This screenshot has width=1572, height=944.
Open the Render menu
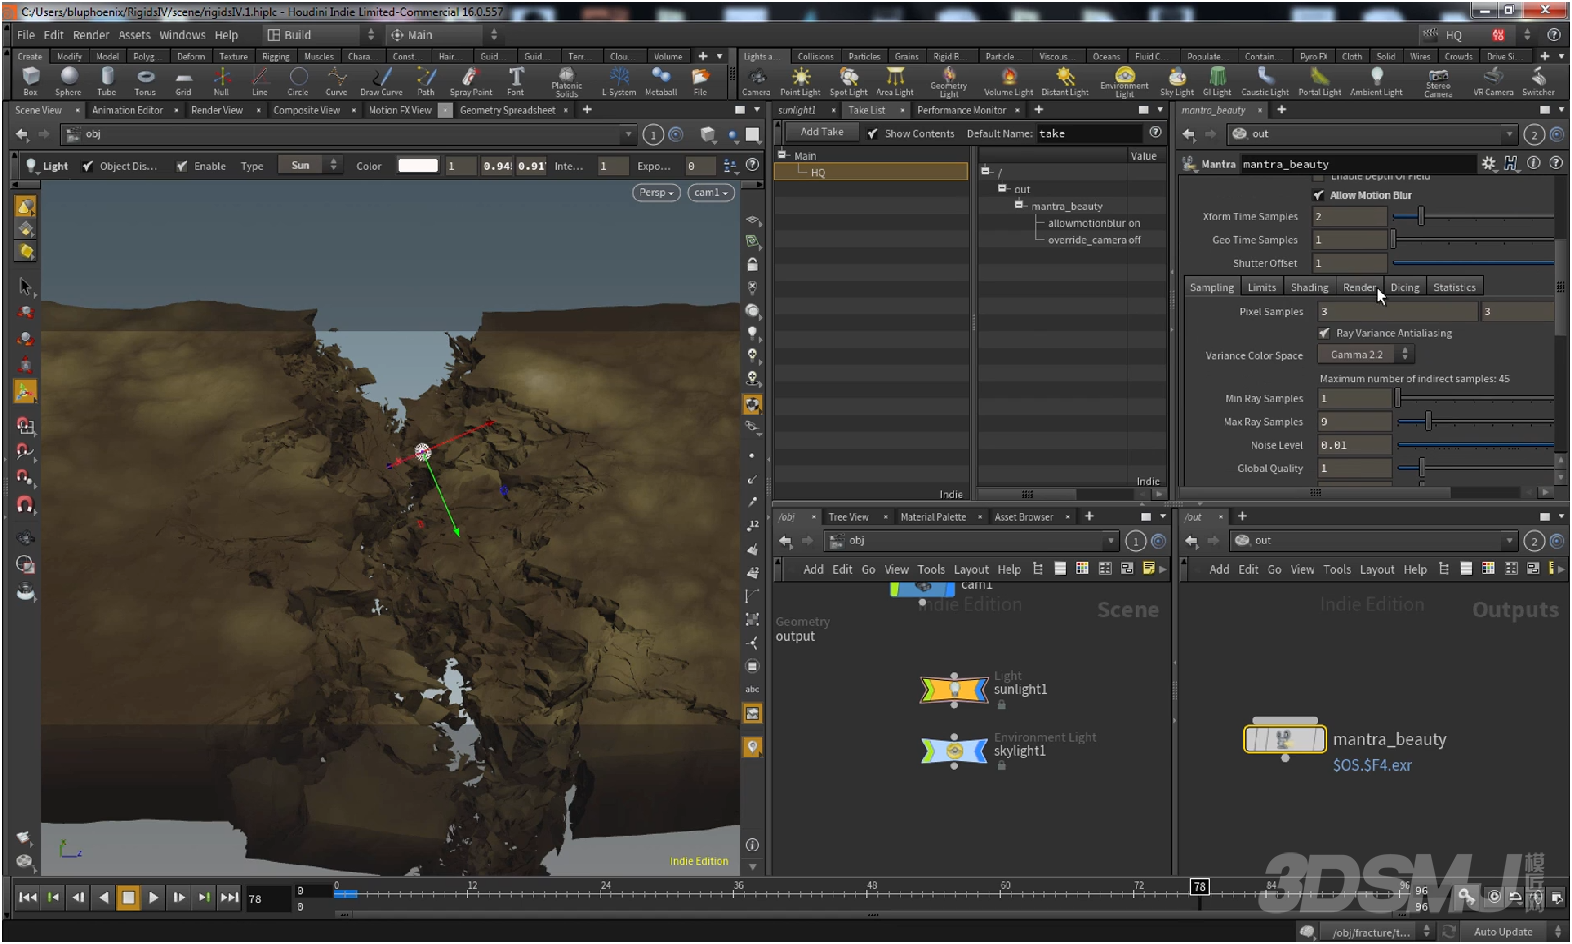pyautogui.click(x=91, y=34)
